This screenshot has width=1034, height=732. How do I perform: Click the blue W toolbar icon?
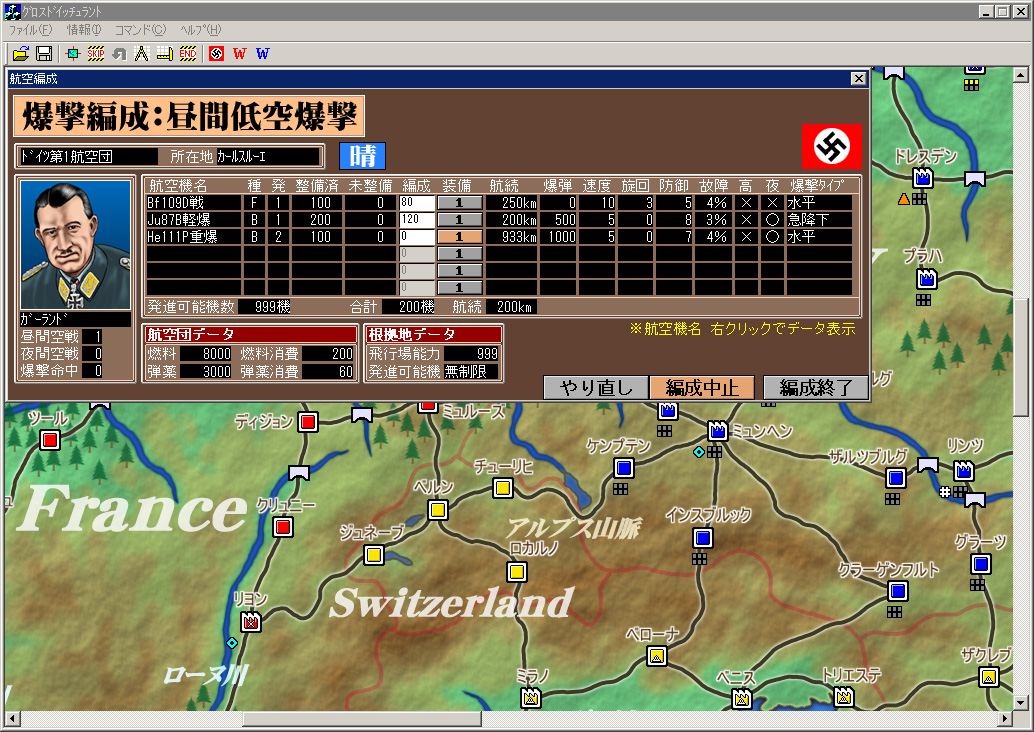(x=262, y=53)
